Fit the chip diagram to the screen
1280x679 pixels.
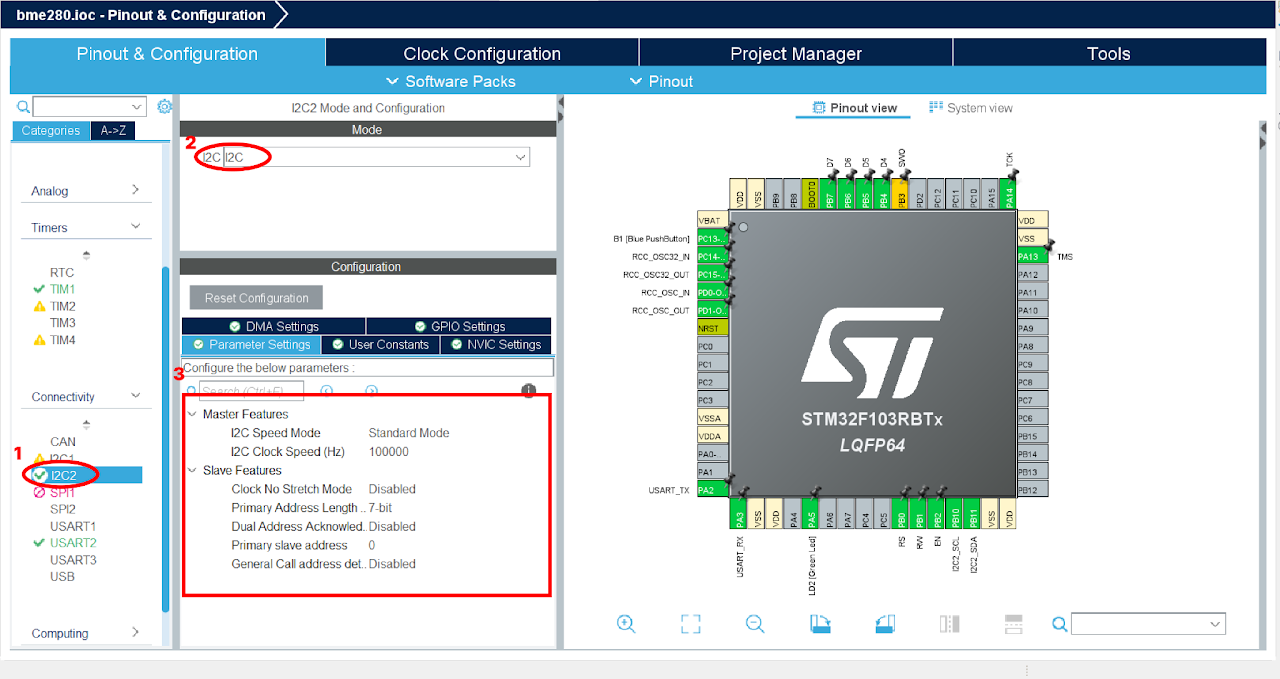tap(690, 623)
